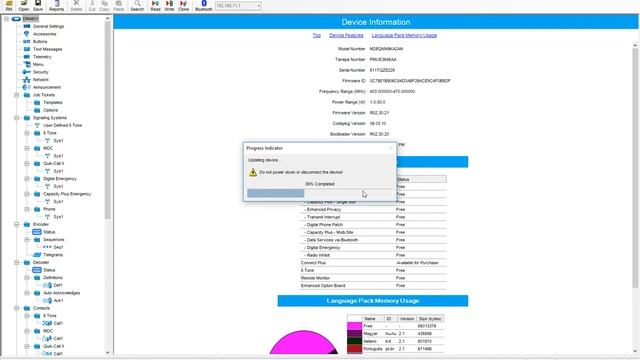The width and height of the screenshot is (640, 360).
Task: Collapse the Decoder node
Action: click(x=17, y=262)
